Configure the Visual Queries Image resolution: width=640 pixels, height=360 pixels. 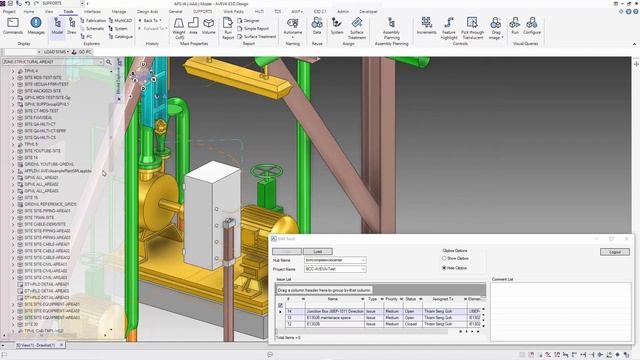click(532, 26)
